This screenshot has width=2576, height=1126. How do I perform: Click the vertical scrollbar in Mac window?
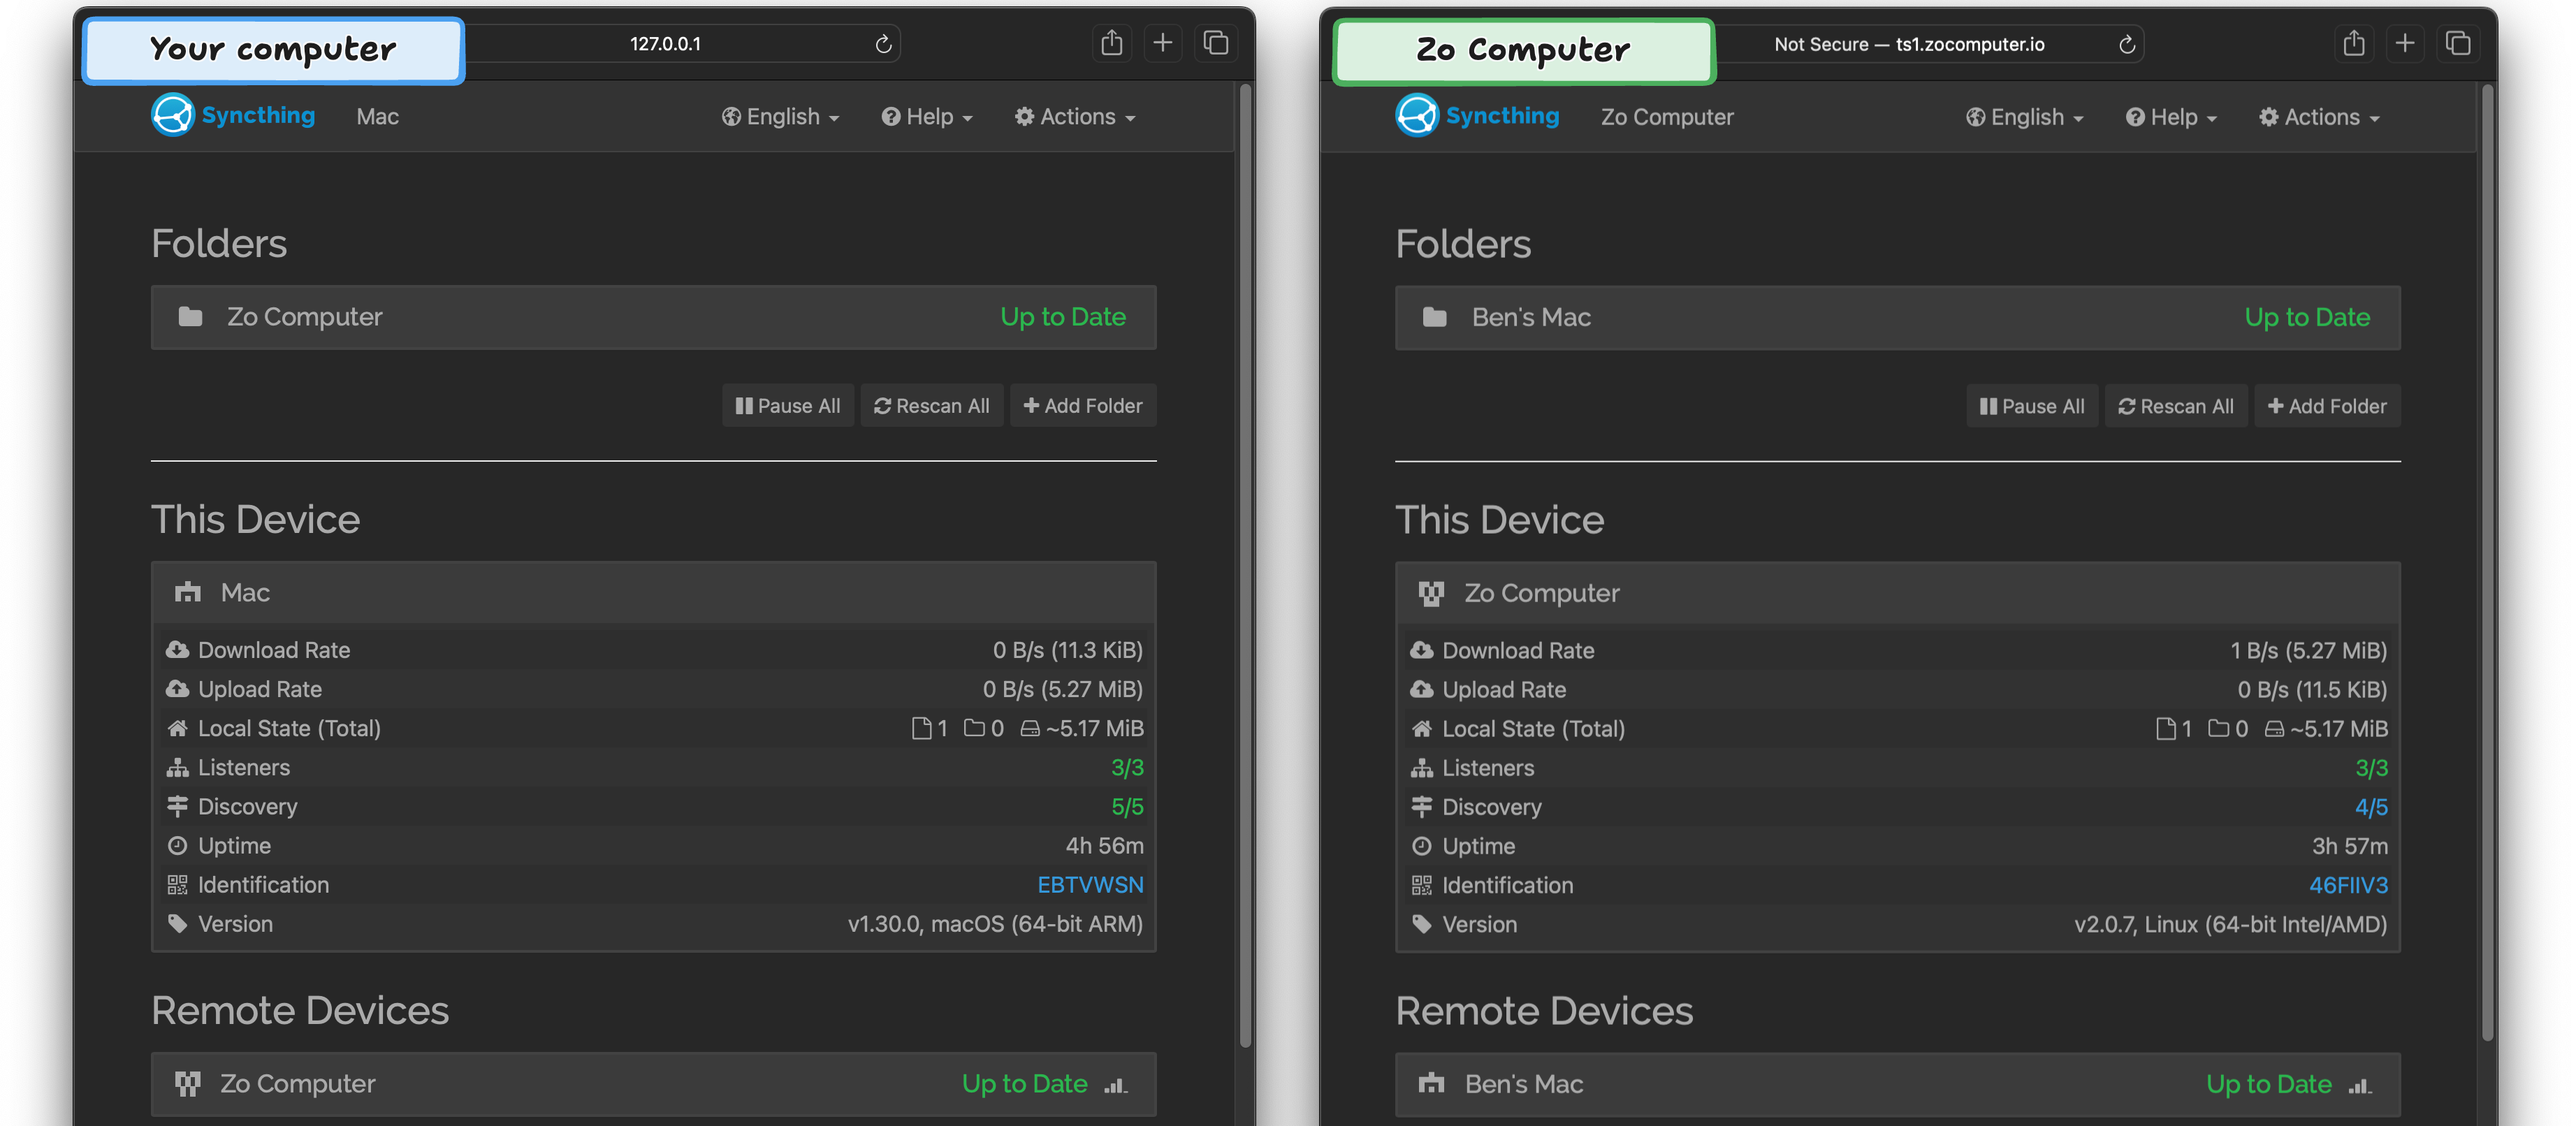[1245, 565]
